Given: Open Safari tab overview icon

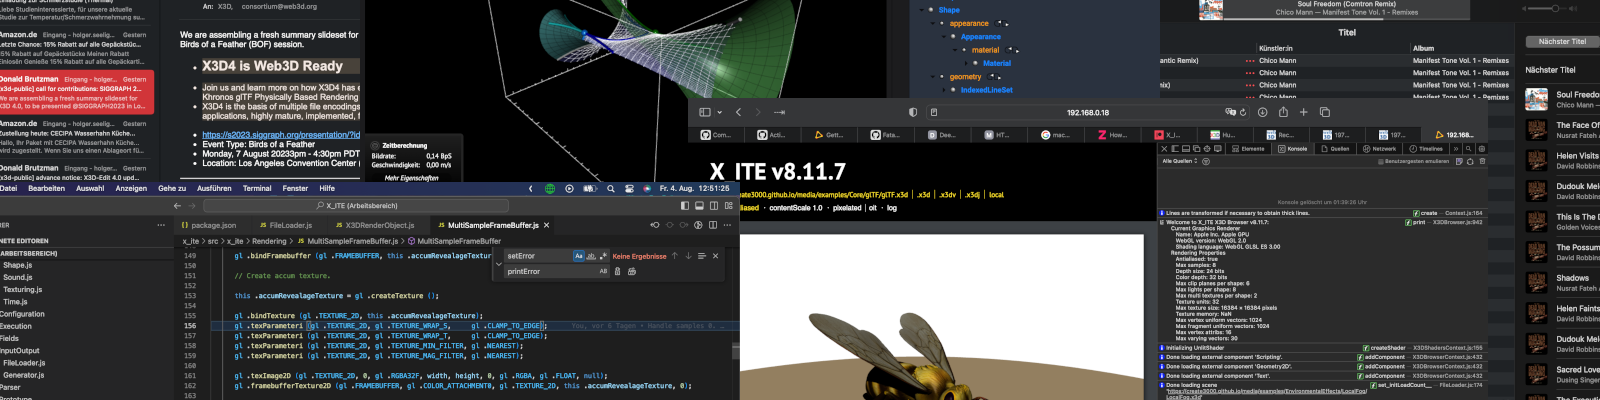Looking at the screenshot, I should [x=1325, y=112].
